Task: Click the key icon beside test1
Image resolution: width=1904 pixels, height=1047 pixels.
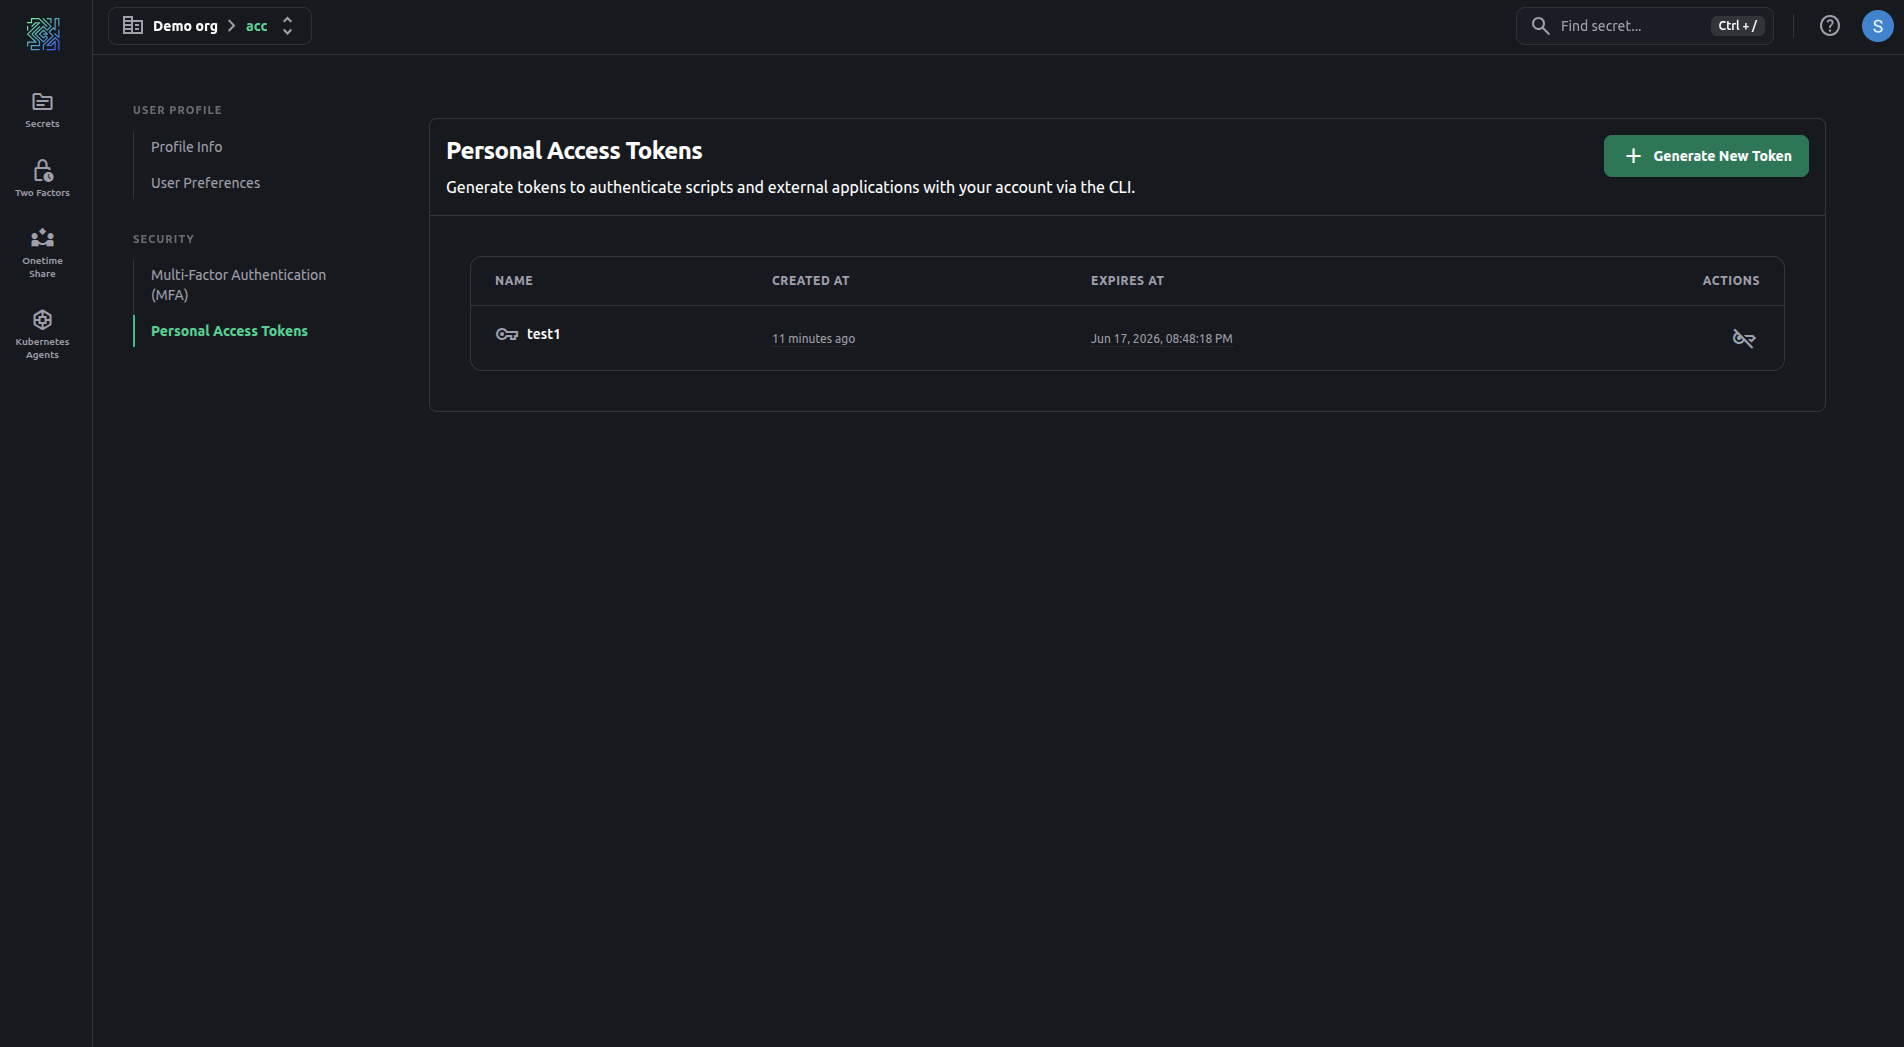Action: [507, 334]
